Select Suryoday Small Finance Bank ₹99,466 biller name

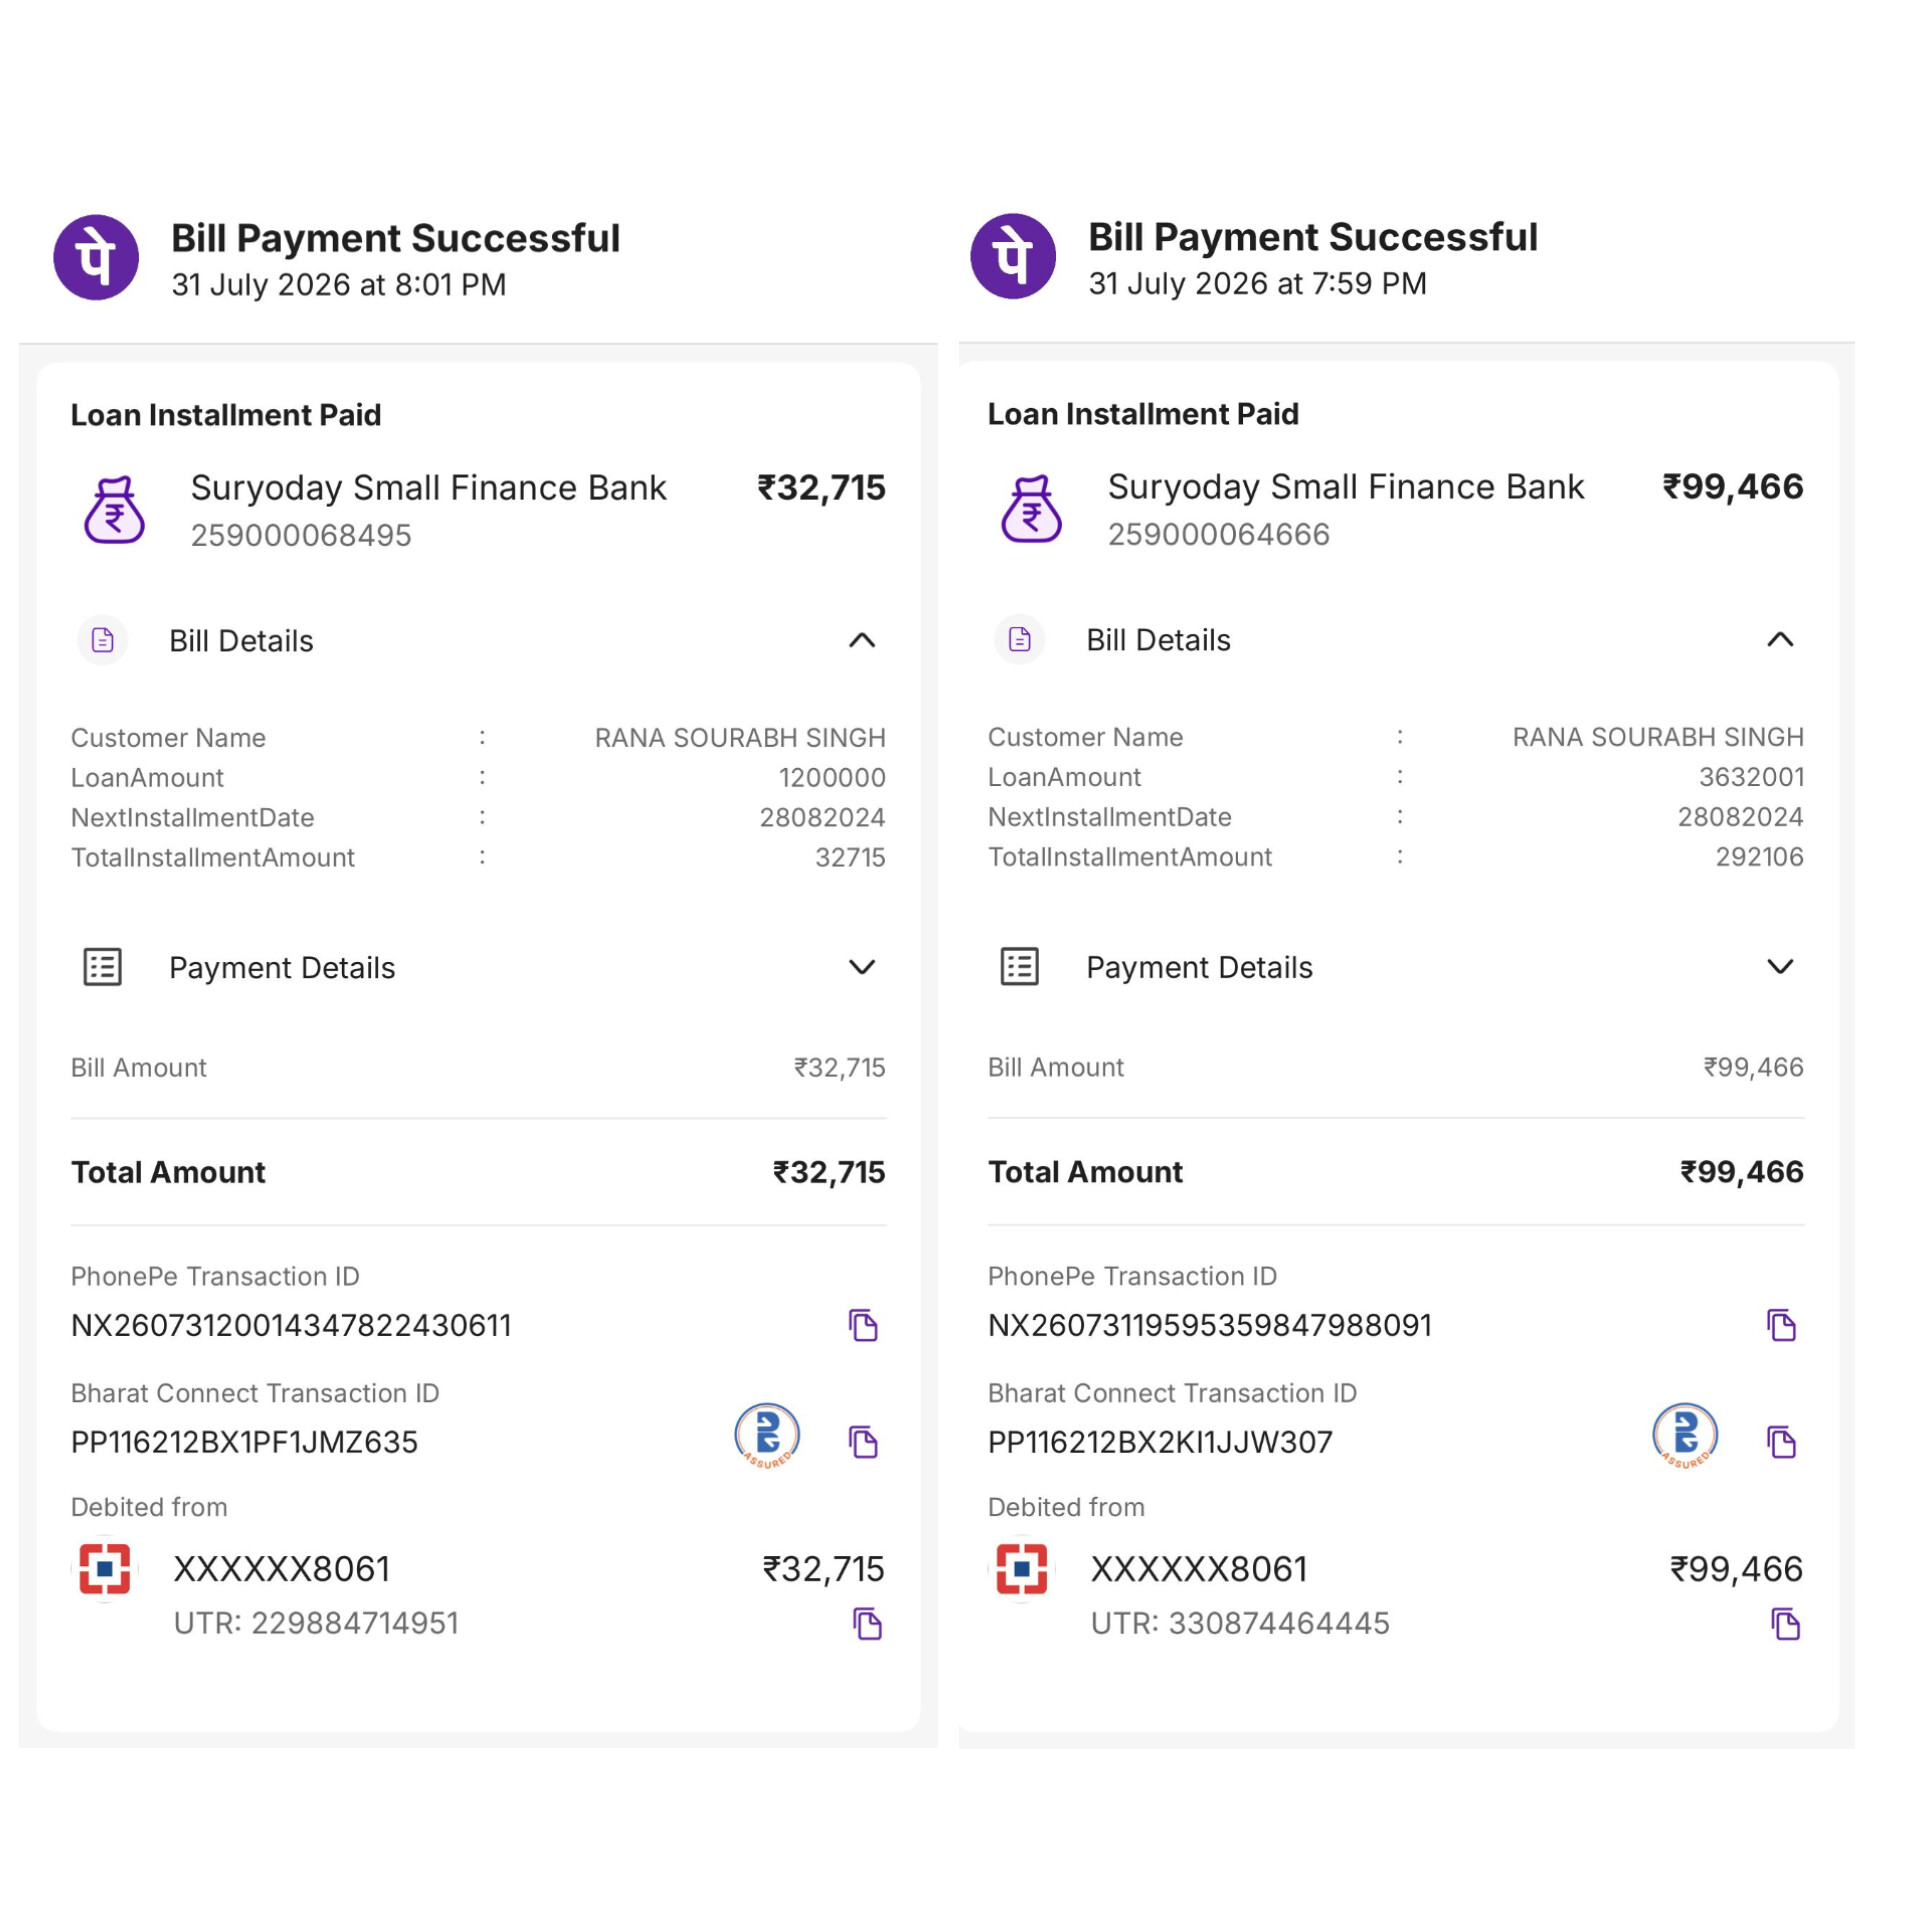tap(1345, 487)
